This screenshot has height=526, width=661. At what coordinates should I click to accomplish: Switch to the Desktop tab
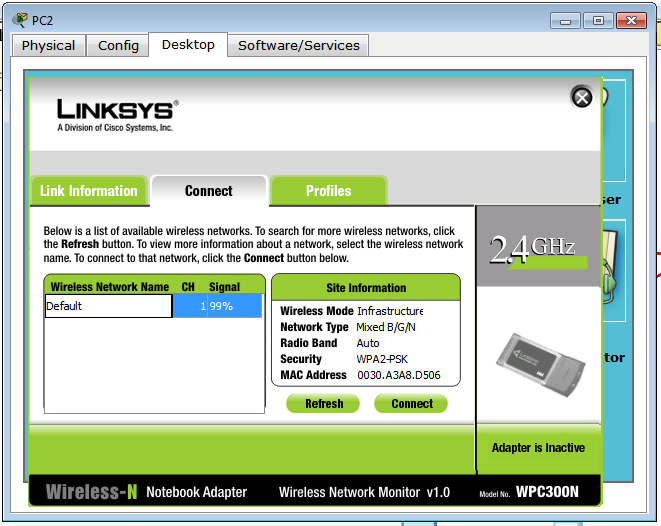[x=188, y=45]
